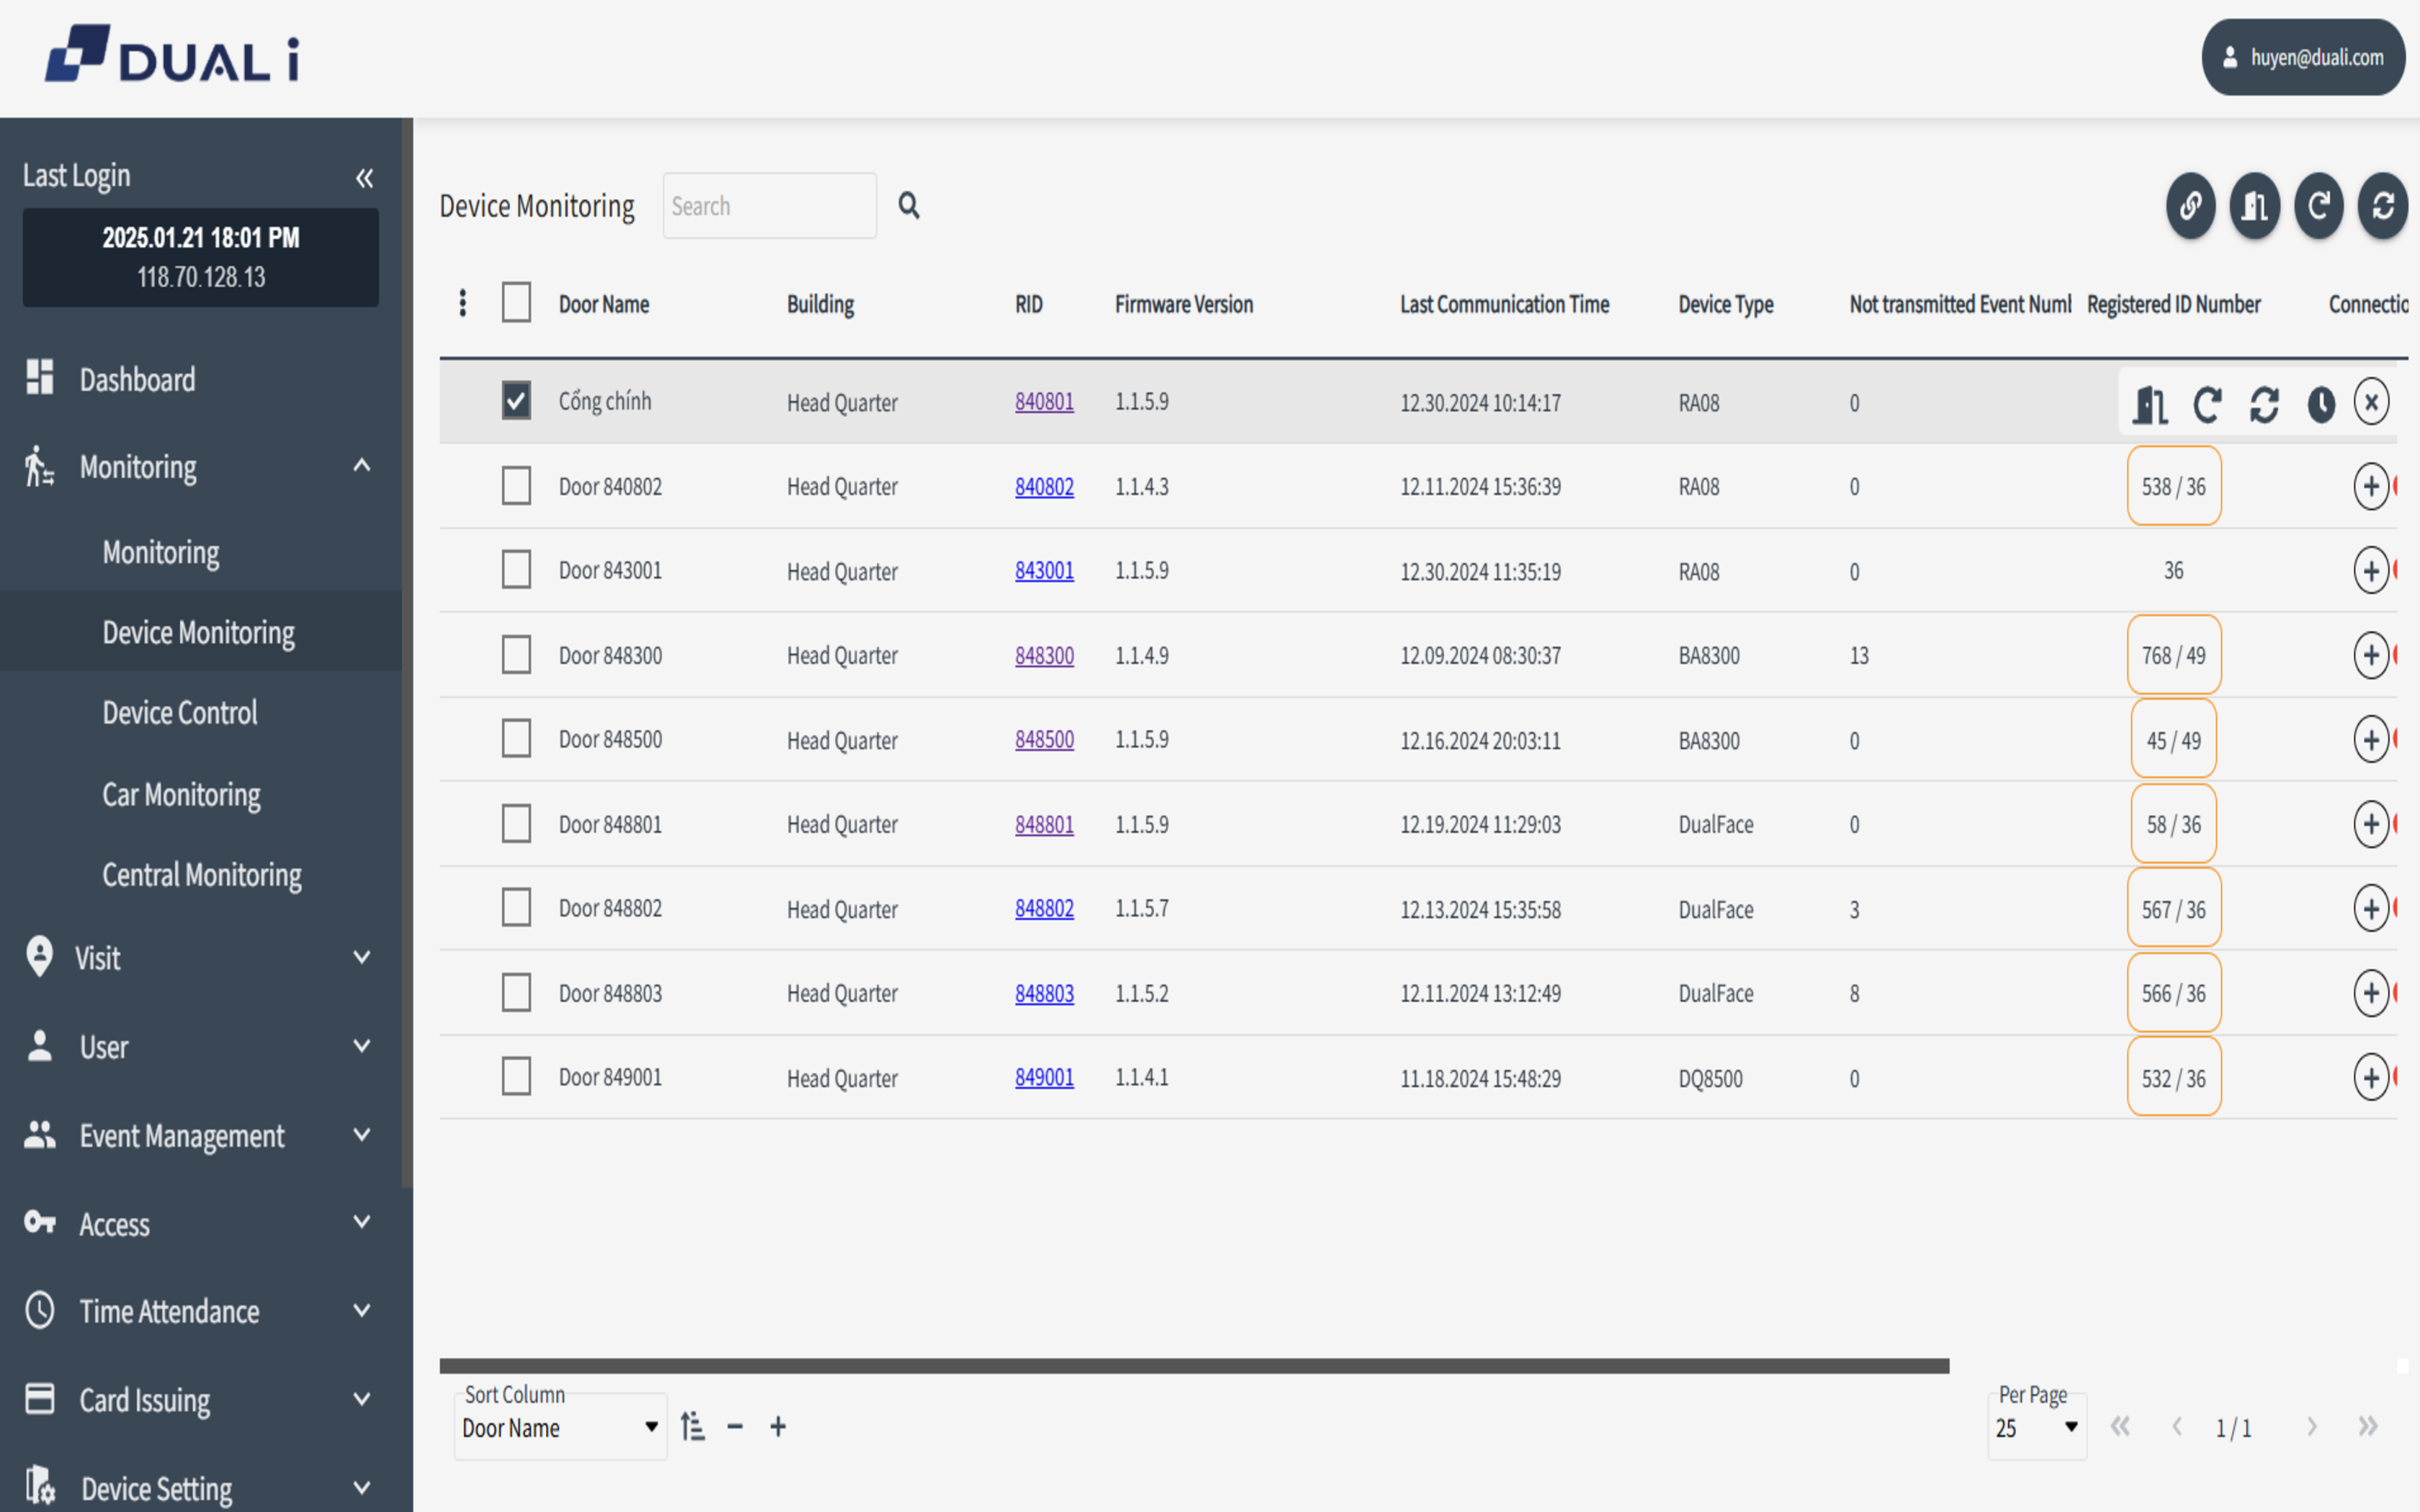Click the clock icon in Cổng chính row
This screenshot has height=1512, width=2420.
point(2321,404)
